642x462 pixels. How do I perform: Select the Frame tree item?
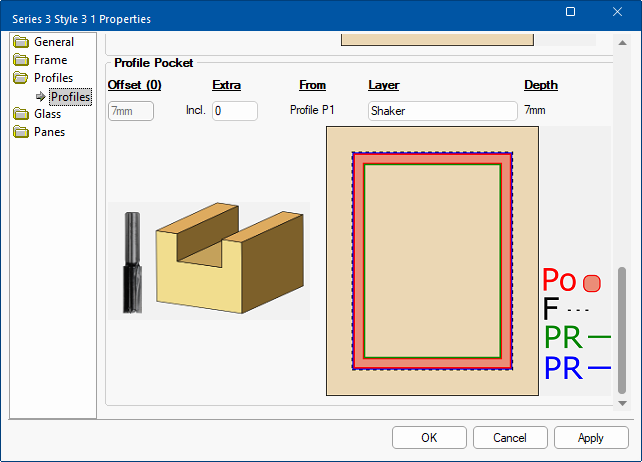(50, 60)
